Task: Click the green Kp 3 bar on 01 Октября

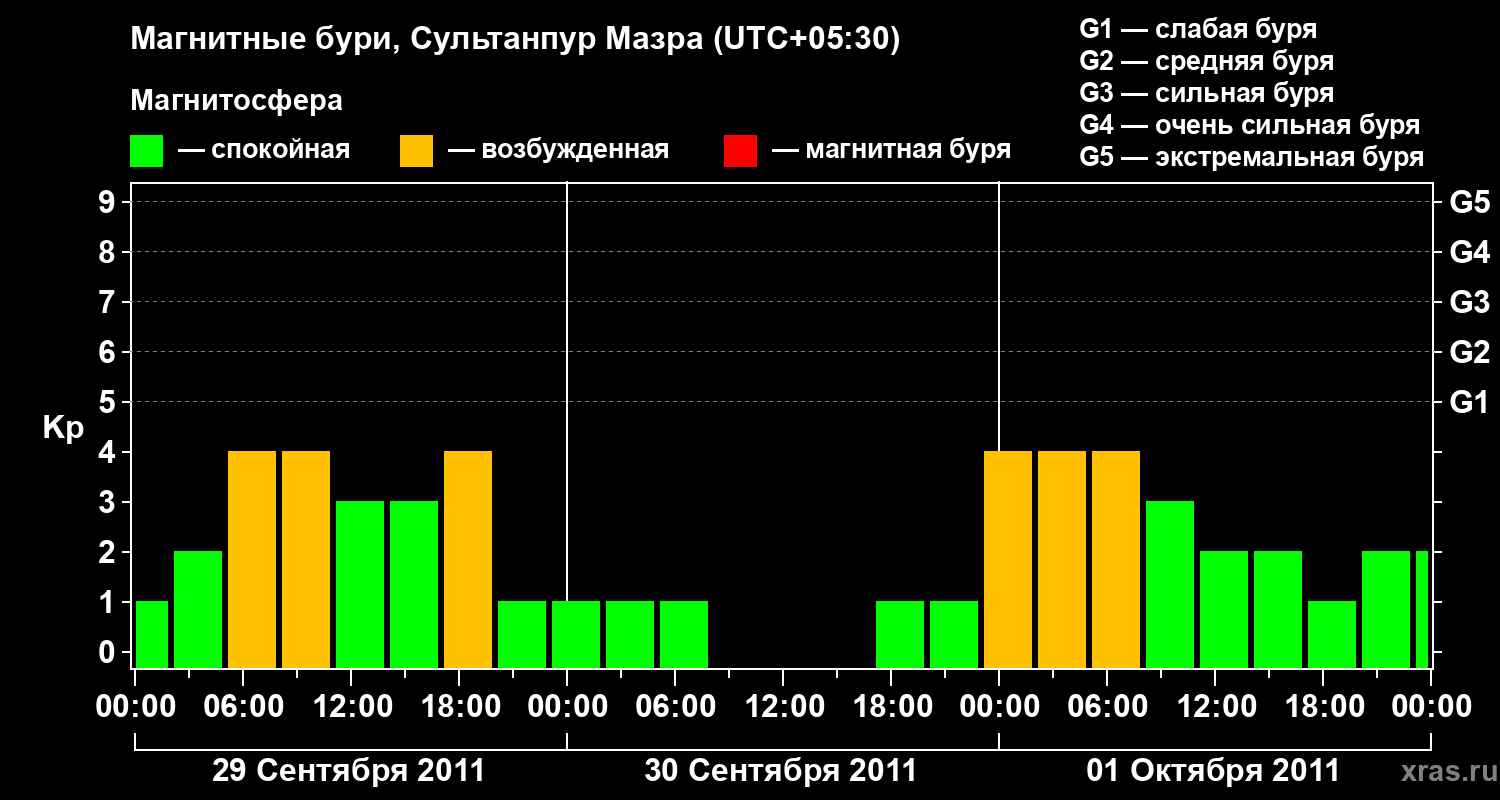Action: (x=1170, y=585)
